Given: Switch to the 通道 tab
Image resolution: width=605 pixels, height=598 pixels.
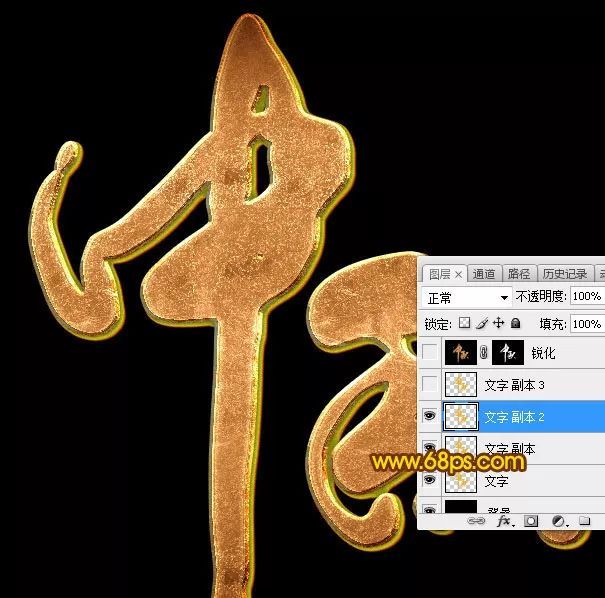Looking at the screenshot, I should [x=484, y=274].
